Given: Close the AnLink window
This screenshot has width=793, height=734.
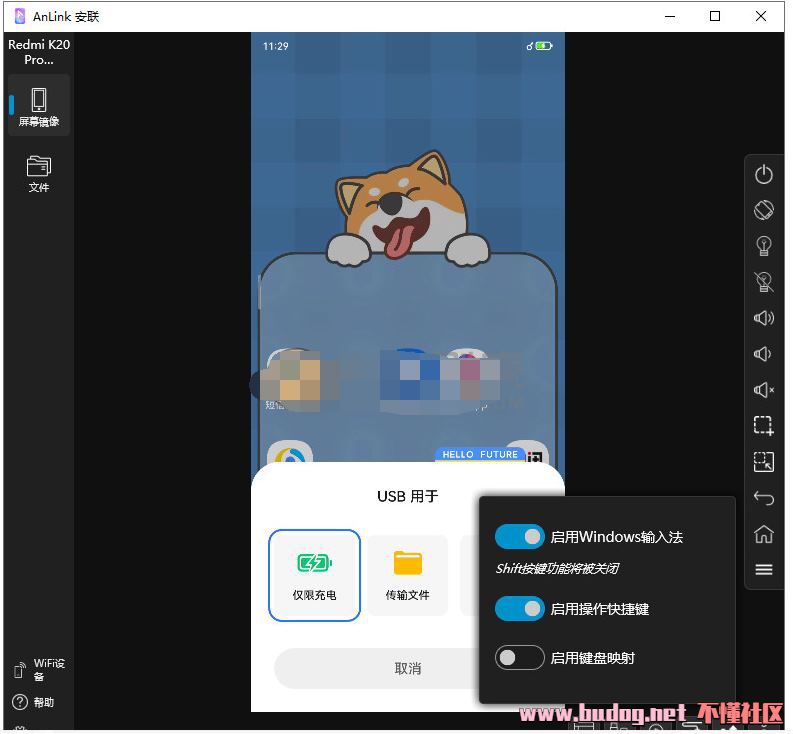Looking at the screenshot, I should coord(761,16).
